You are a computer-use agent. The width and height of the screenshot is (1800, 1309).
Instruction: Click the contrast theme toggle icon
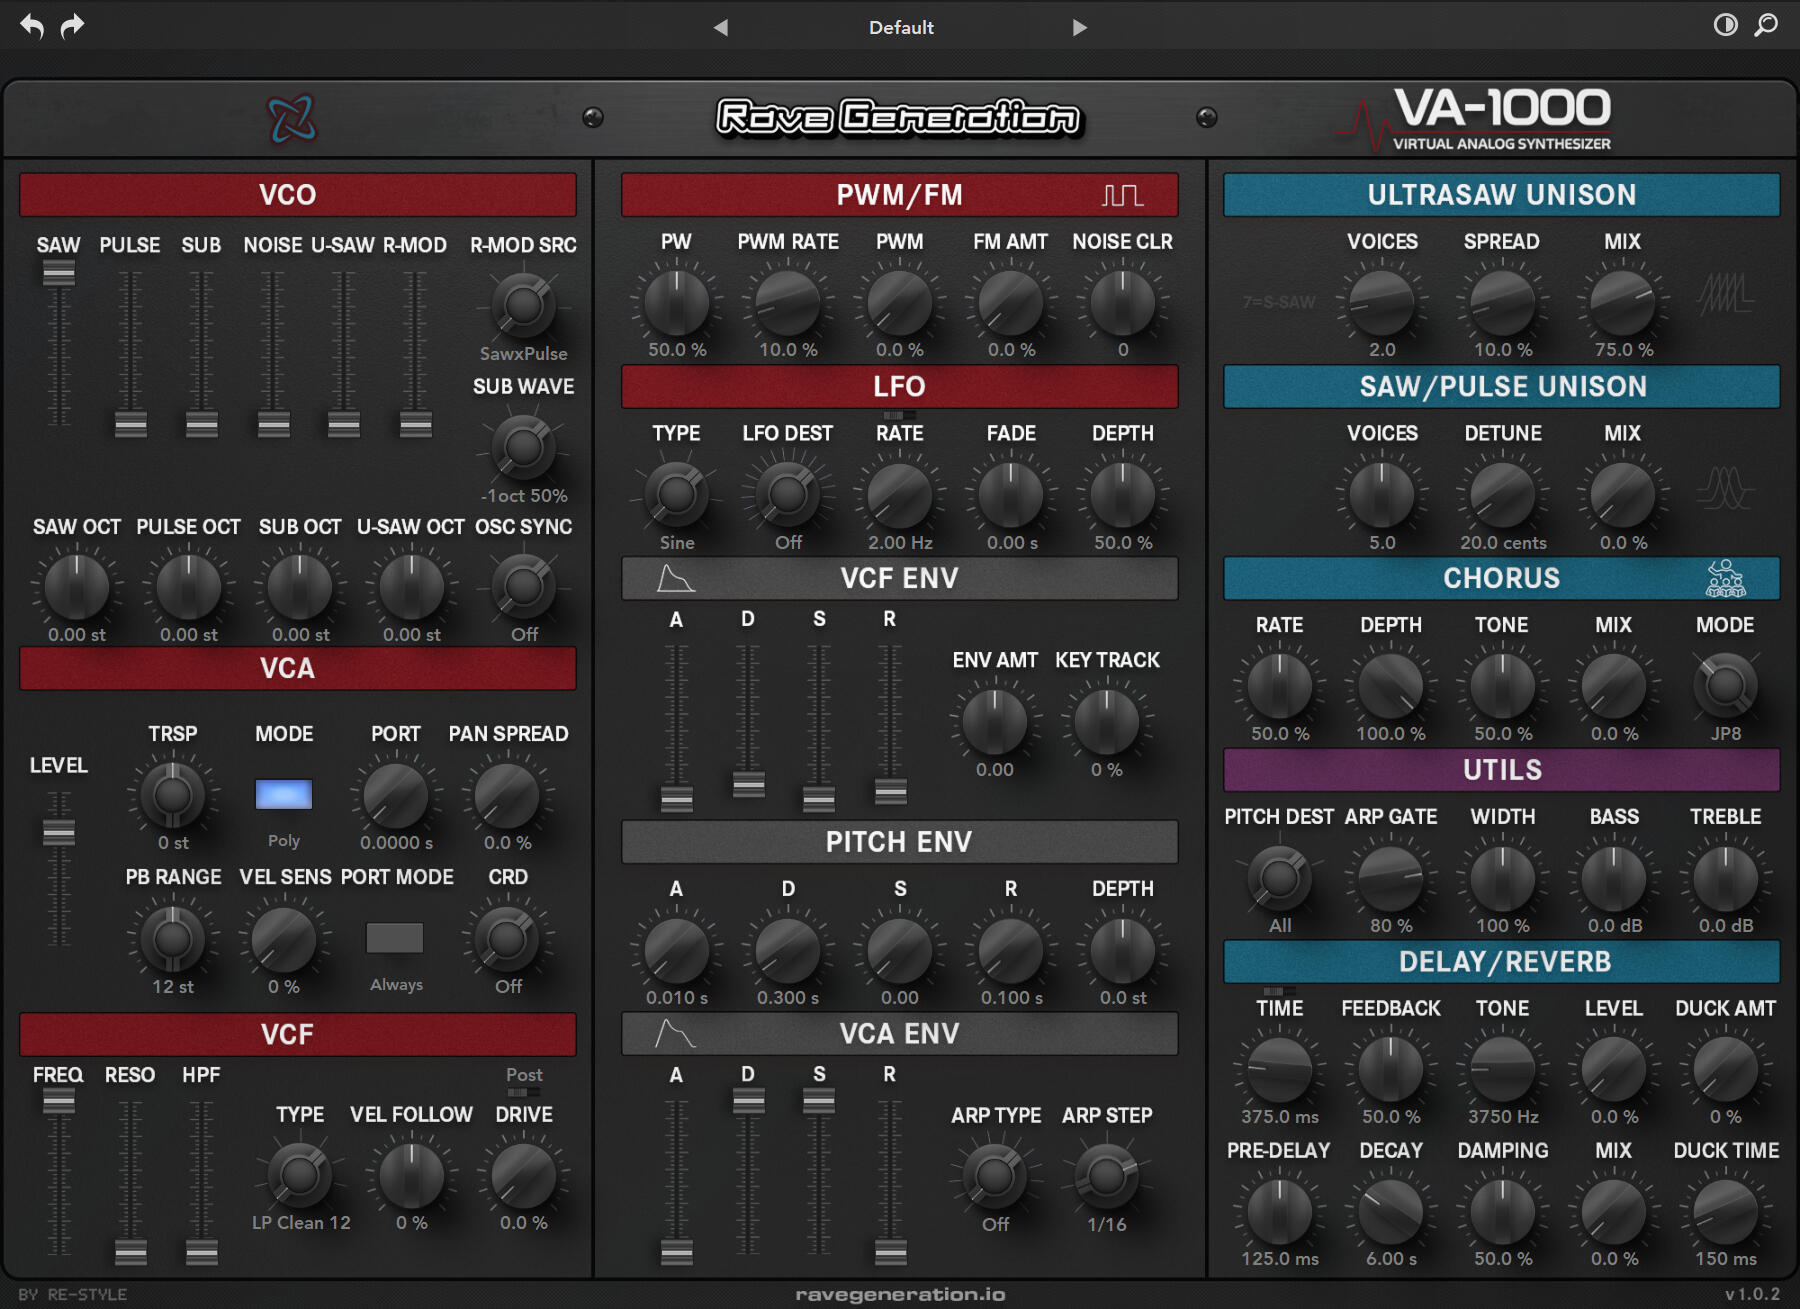(x=1725, y=25)
